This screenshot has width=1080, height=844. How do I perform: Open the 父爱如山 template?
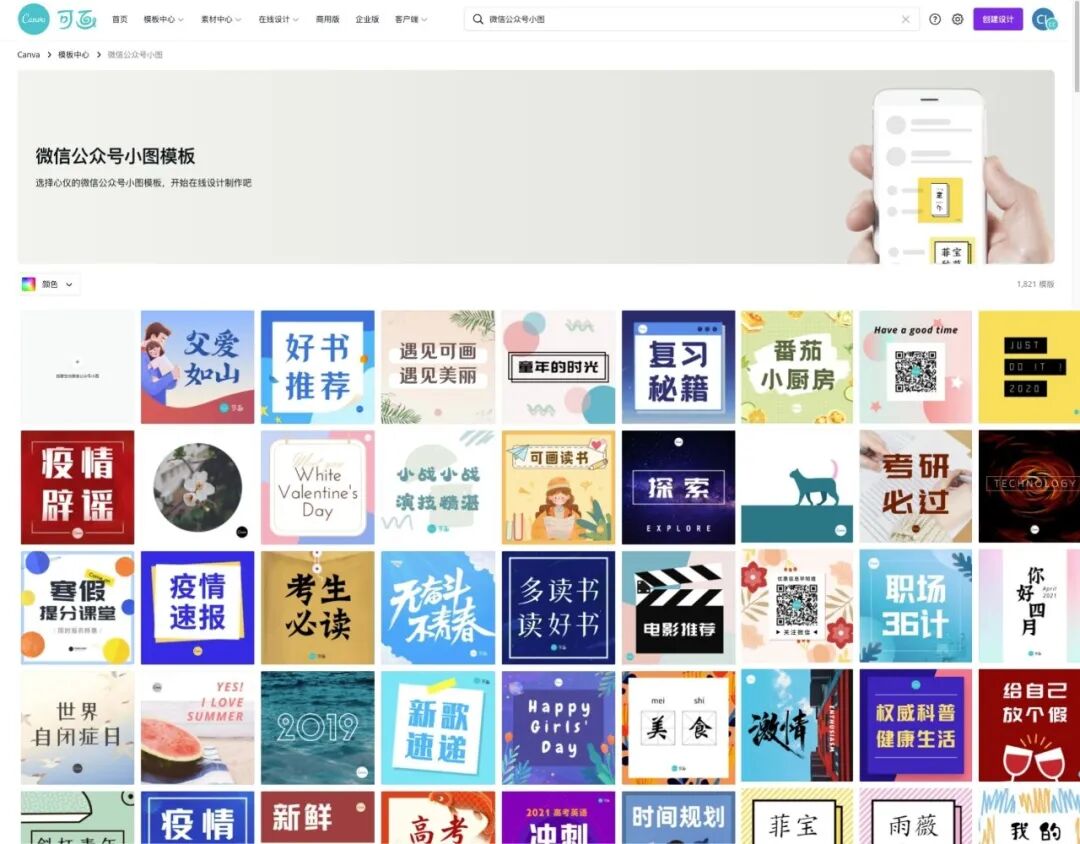click(198, 367)
